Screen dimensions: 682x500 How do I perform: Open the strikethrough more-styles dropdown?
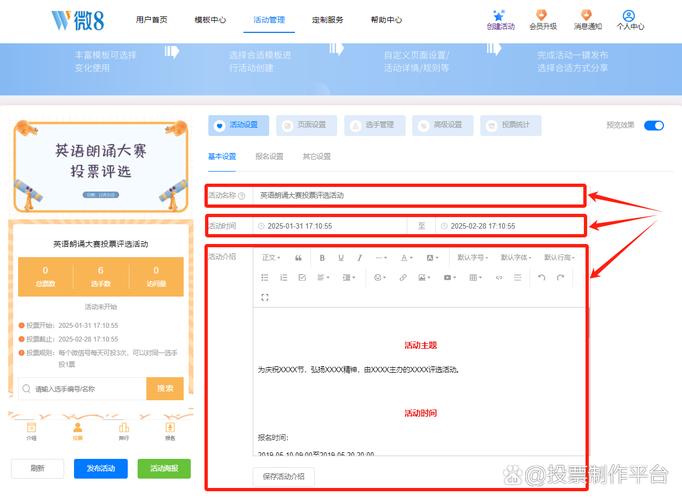click(381, 258)
